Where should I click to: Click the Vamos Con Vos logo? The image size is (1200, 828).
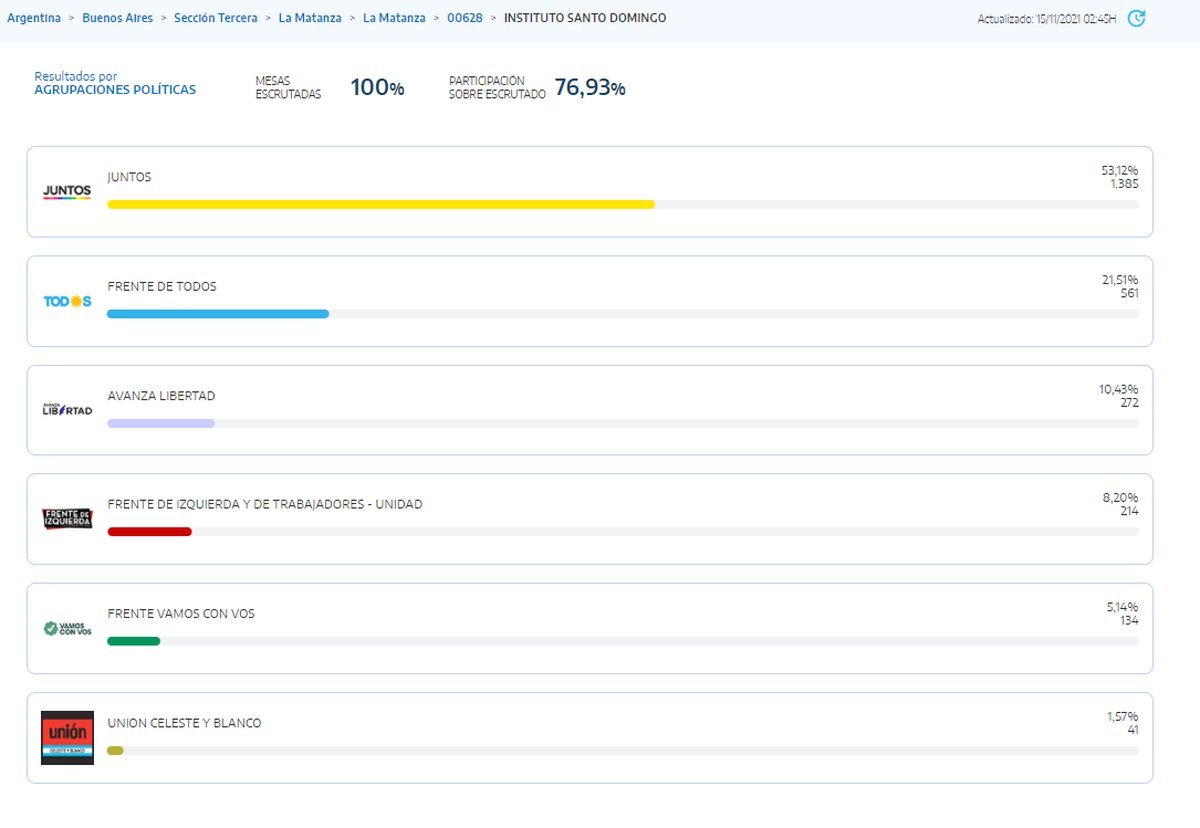(x=67, y=628)
